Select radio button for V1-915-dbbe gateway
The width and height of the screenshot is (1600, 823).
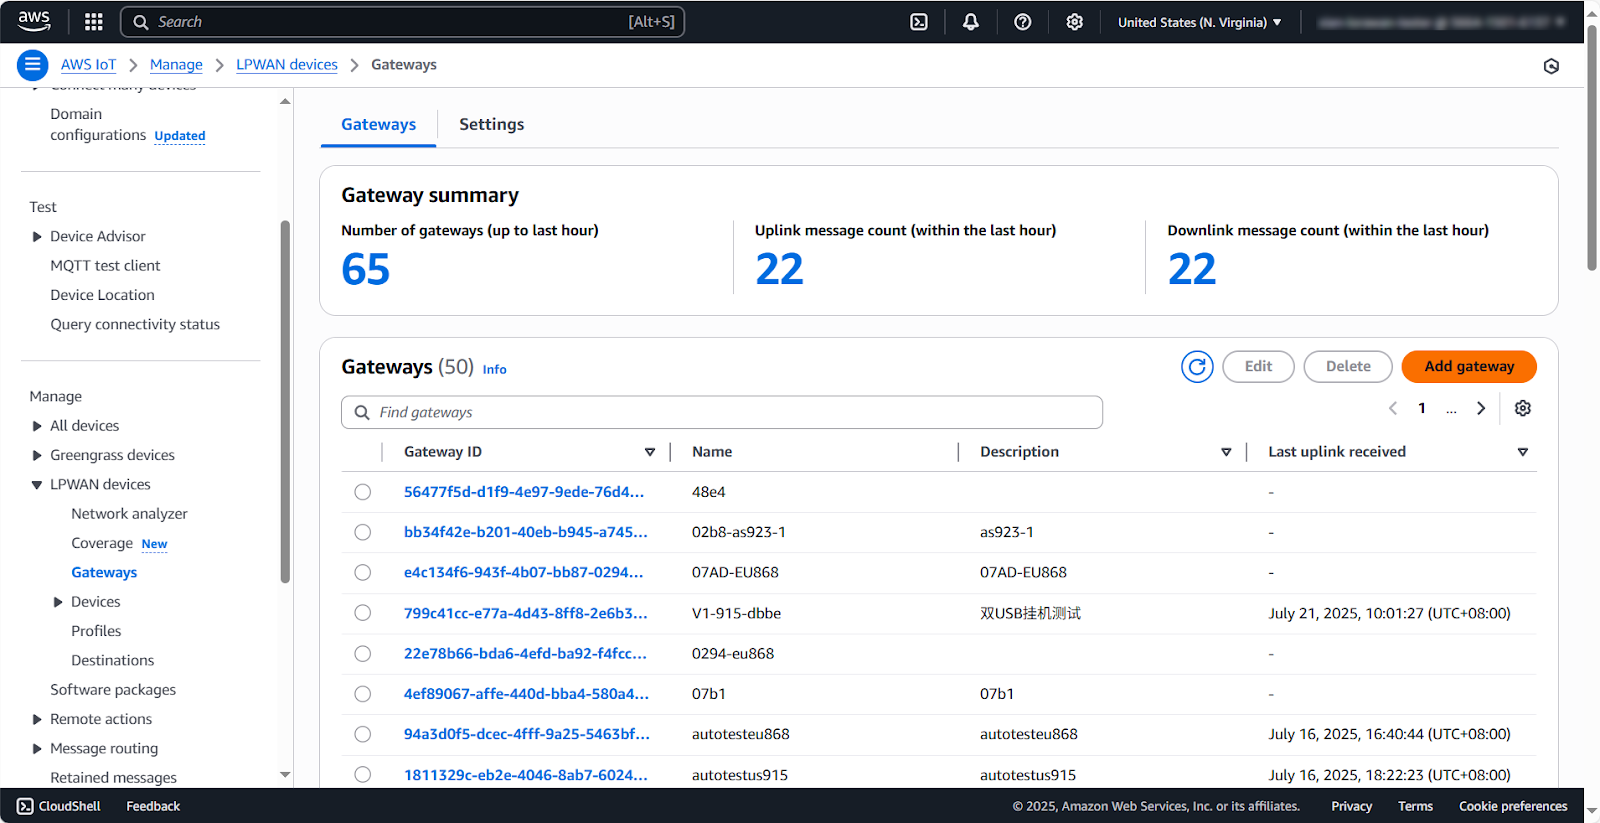pyautogui.click(x=363, y=613)
